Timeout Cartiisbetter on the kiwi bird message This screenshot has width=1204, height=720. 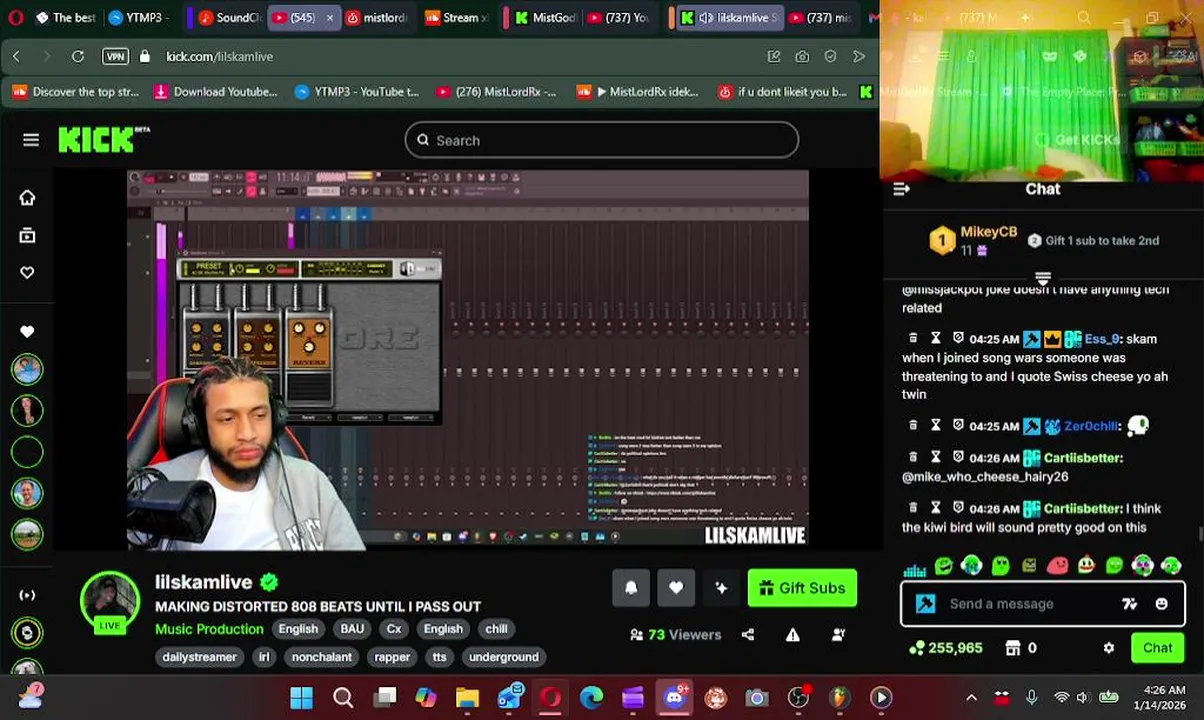(936, 508)
